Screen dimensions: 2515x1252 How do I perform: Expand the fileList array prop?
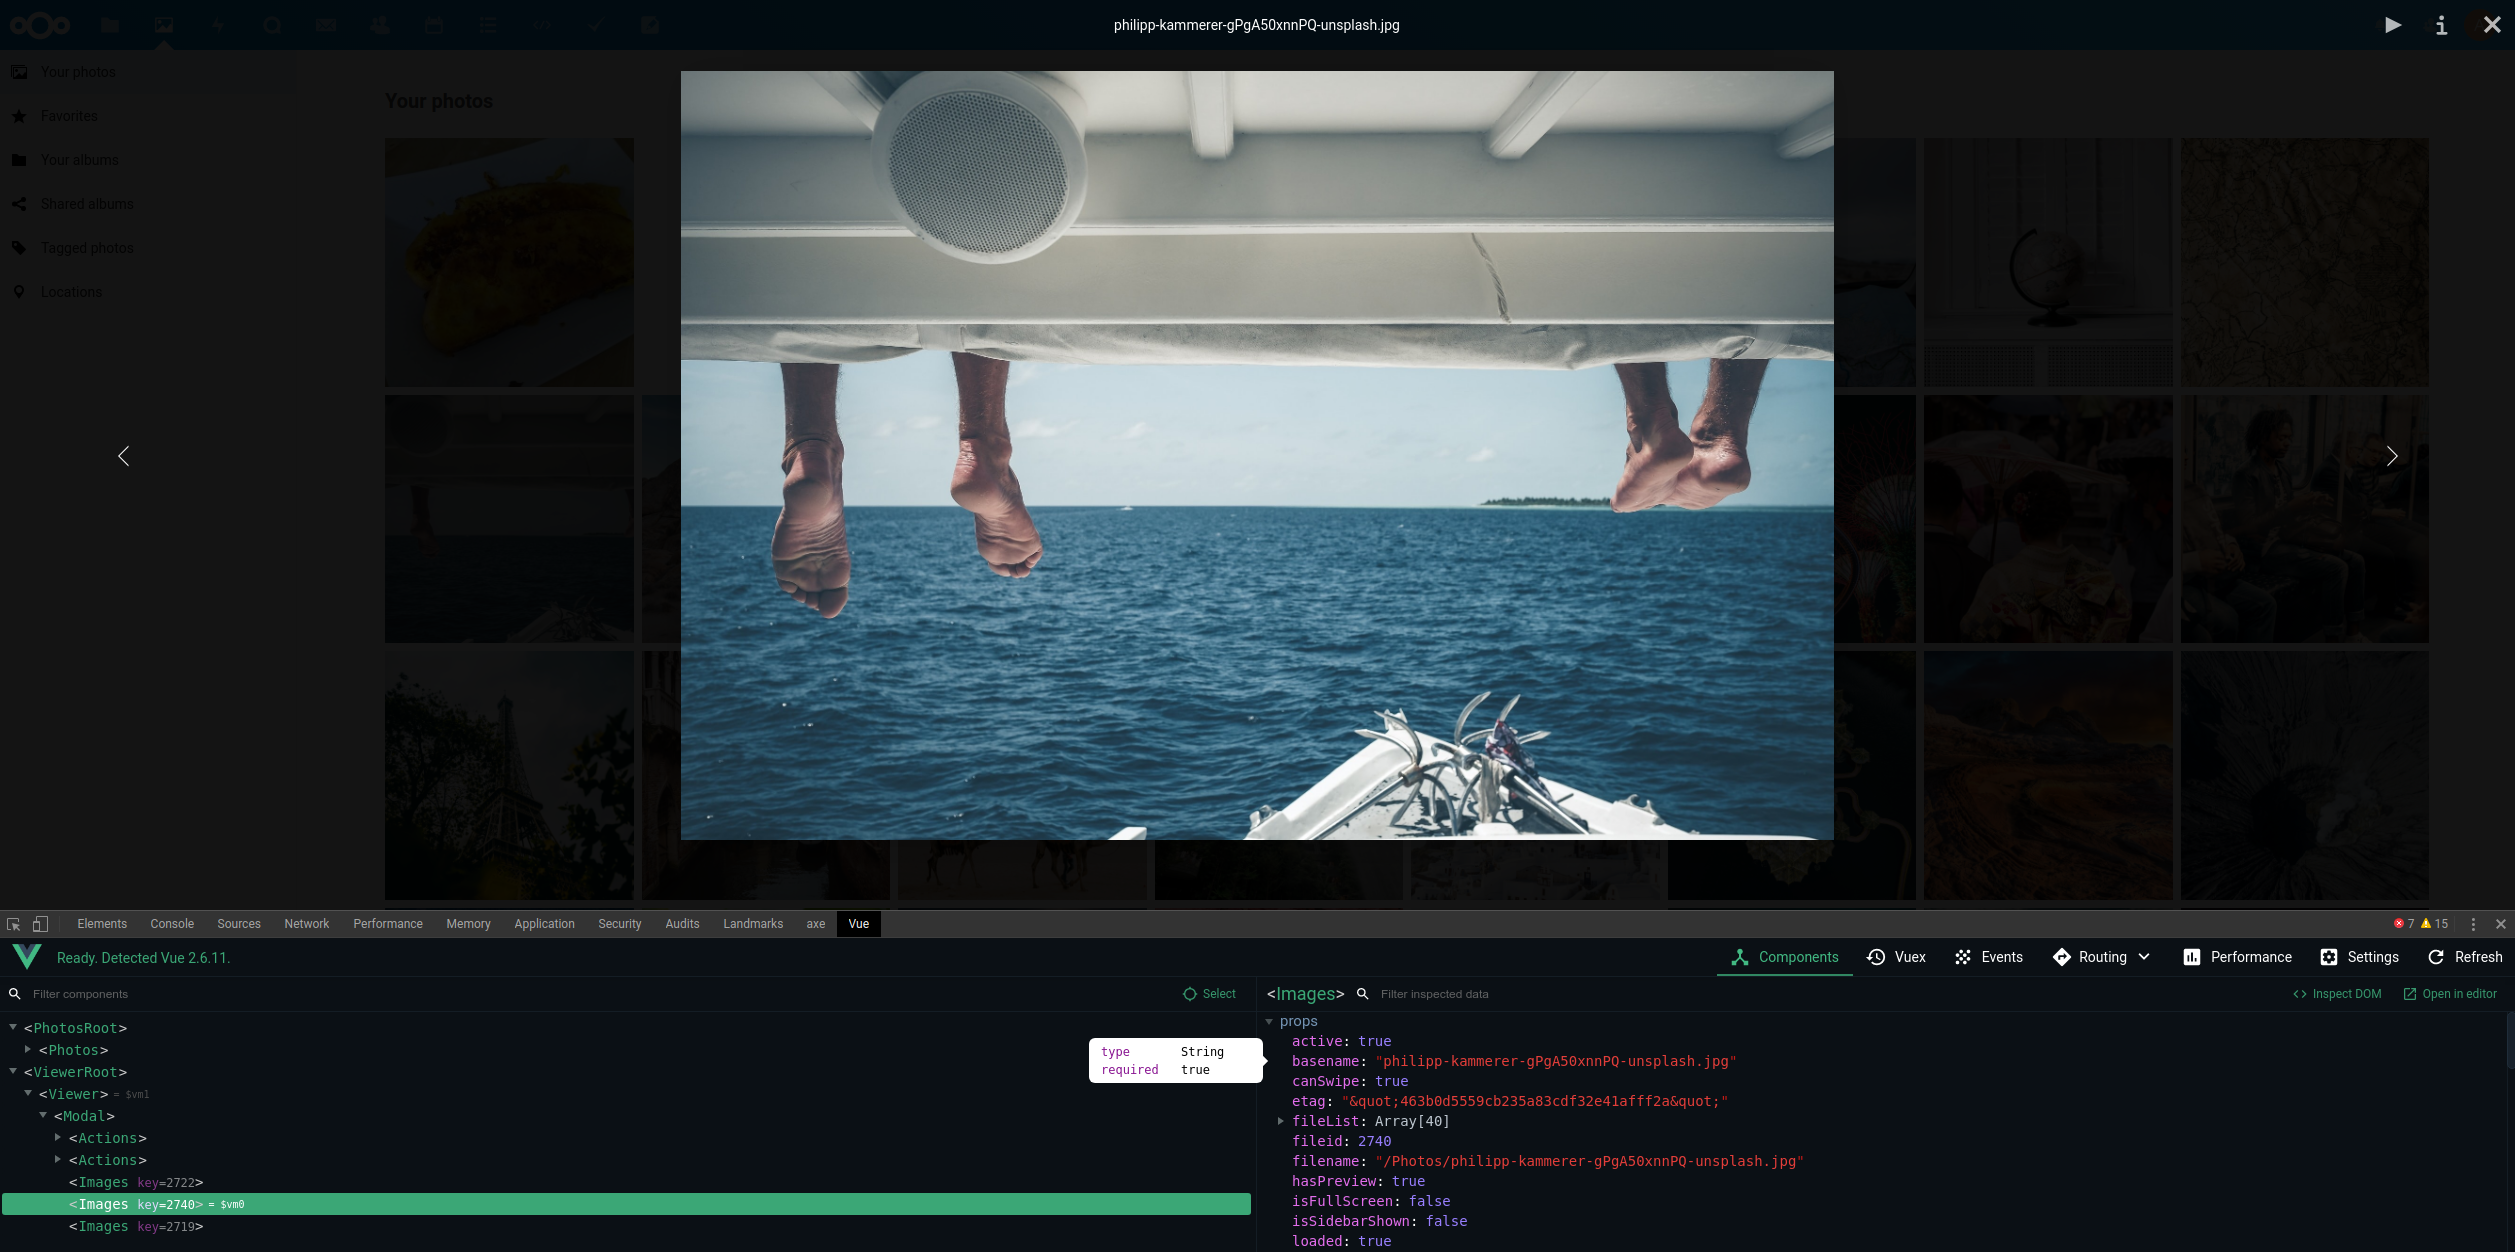(x=1281, y=1121)
